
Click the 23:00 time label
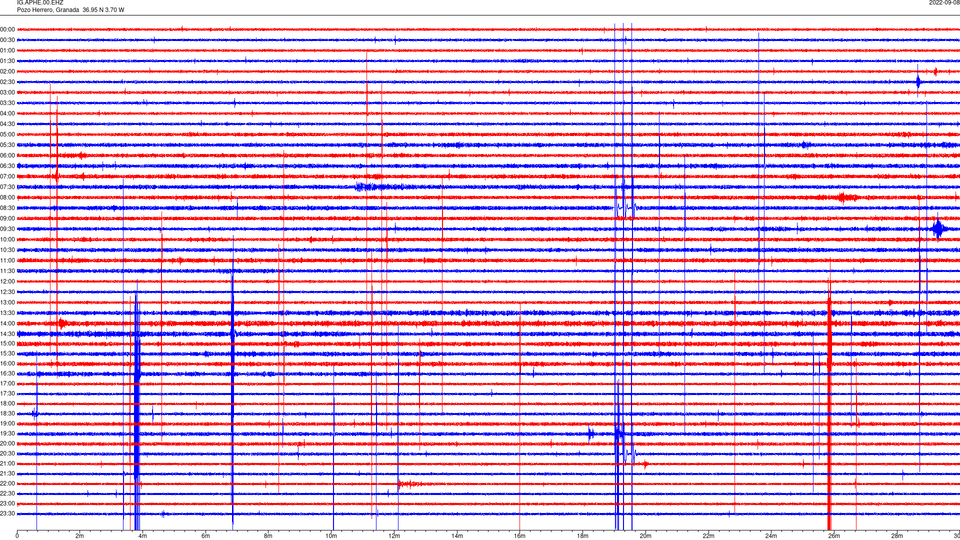pos(7,504)
